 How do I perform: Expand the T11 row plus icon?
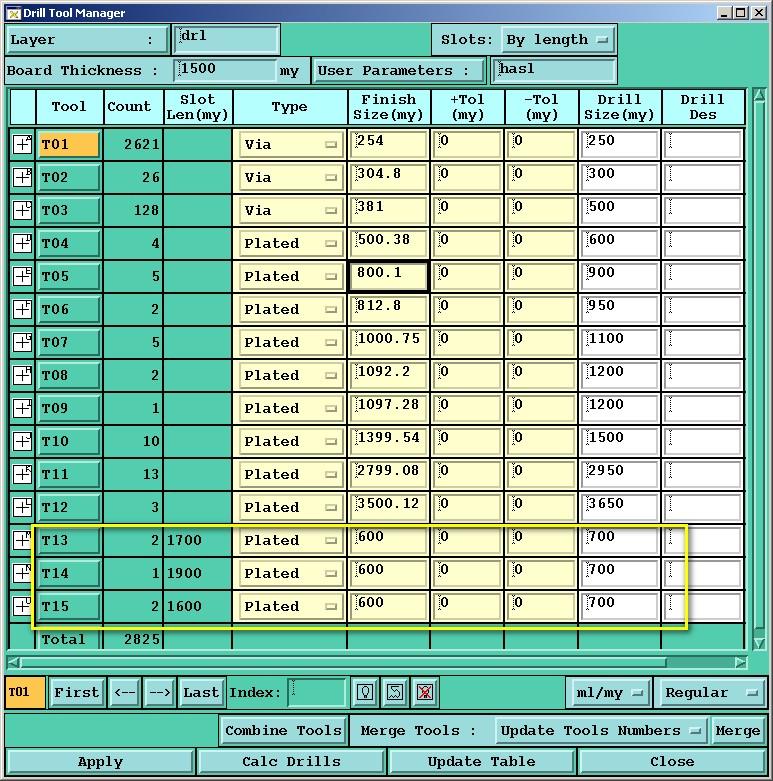click(x=22, y=474)
